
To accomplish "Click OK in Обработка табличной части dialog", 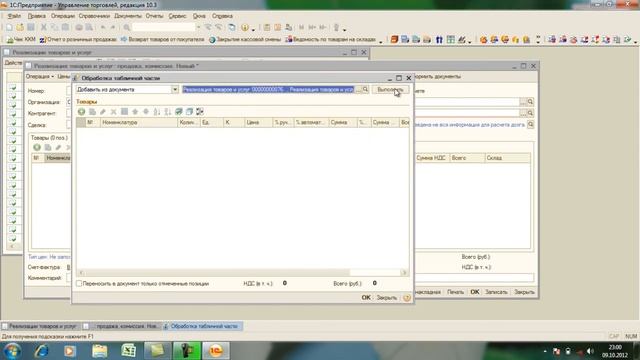I will 366,298.
